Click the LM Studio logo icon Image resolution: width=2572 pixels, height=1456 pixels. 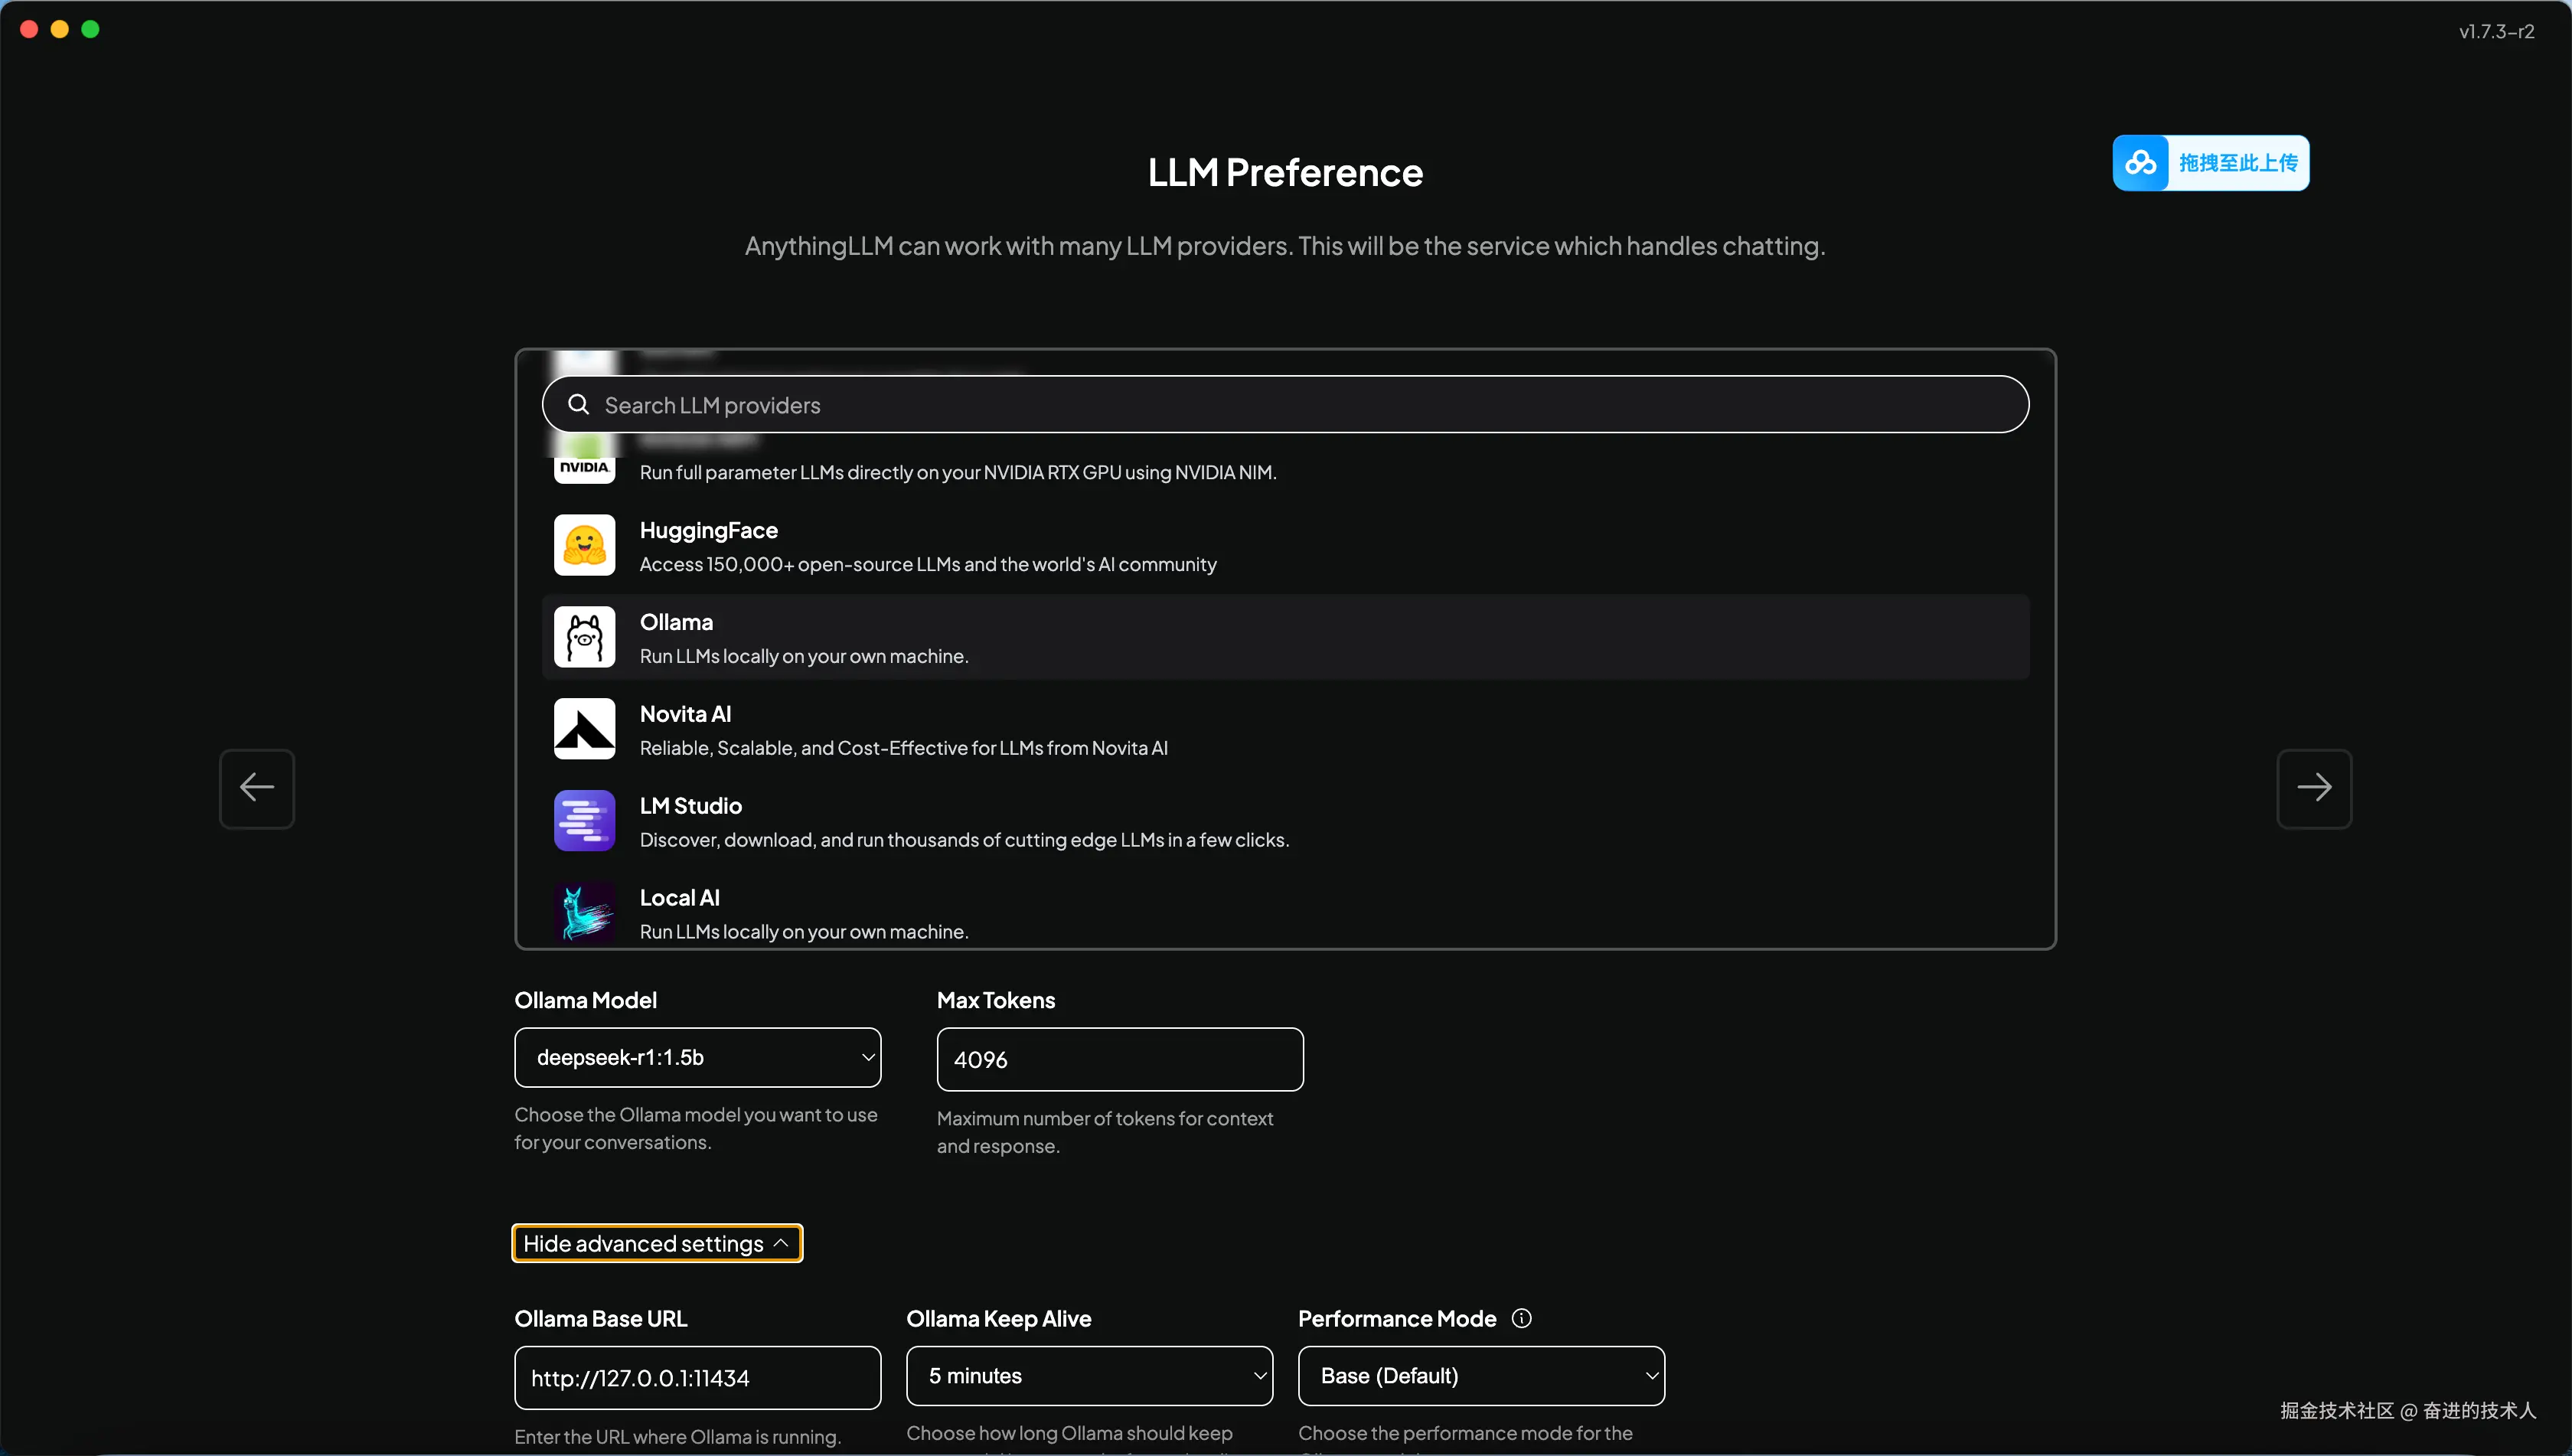coord(584,821)
